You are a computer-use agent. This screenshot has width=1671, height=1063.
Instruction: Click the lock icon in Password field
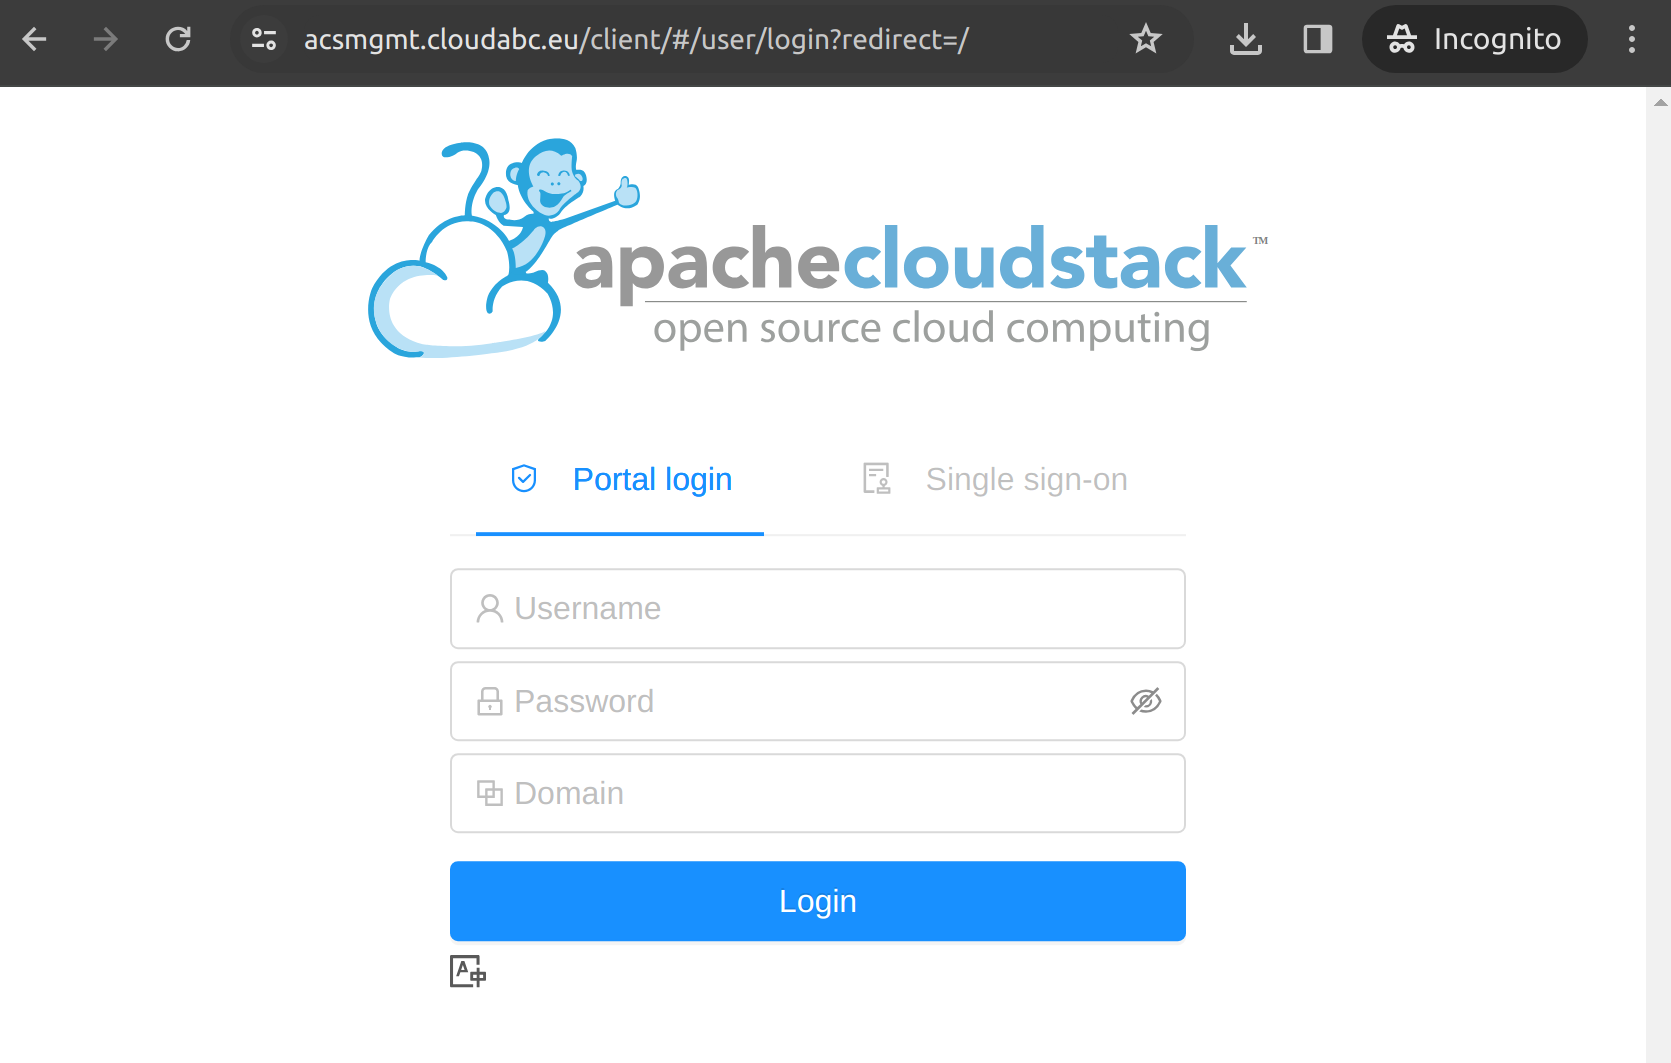click(490, 701)
